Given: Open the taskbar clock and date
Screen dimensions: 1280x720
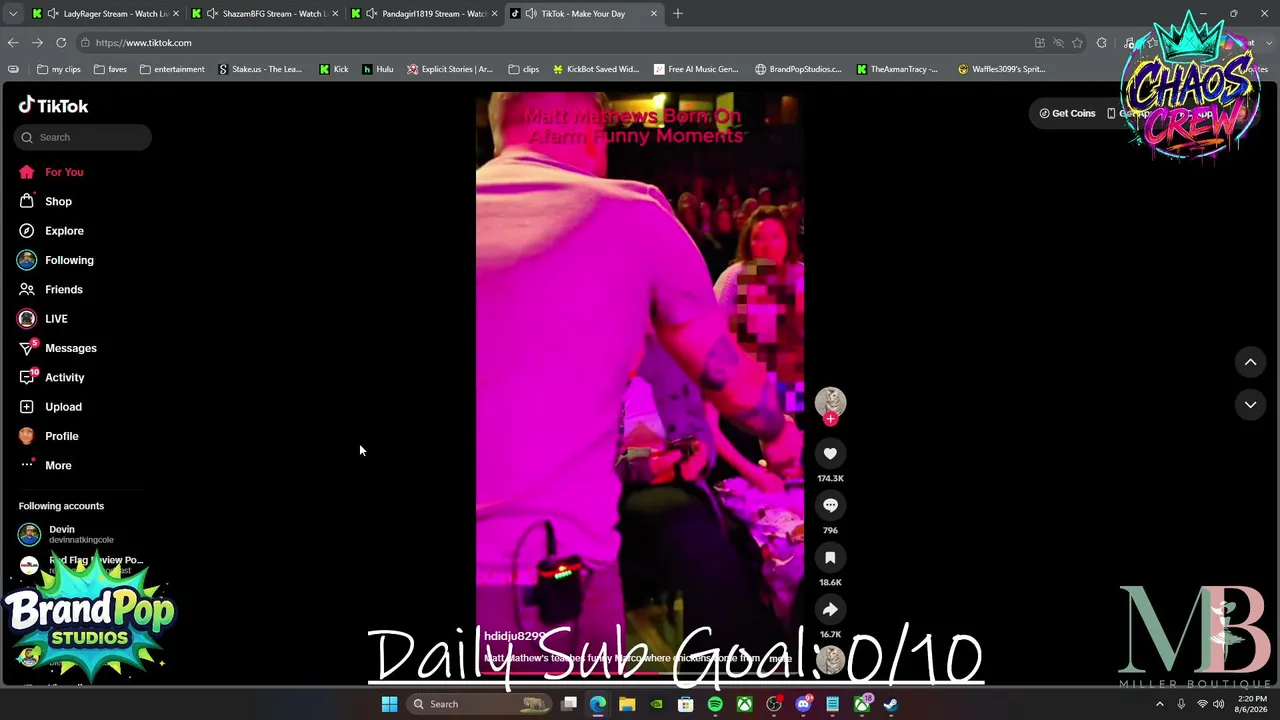Looking at the screenshot, I should (x=1252, y=704).
